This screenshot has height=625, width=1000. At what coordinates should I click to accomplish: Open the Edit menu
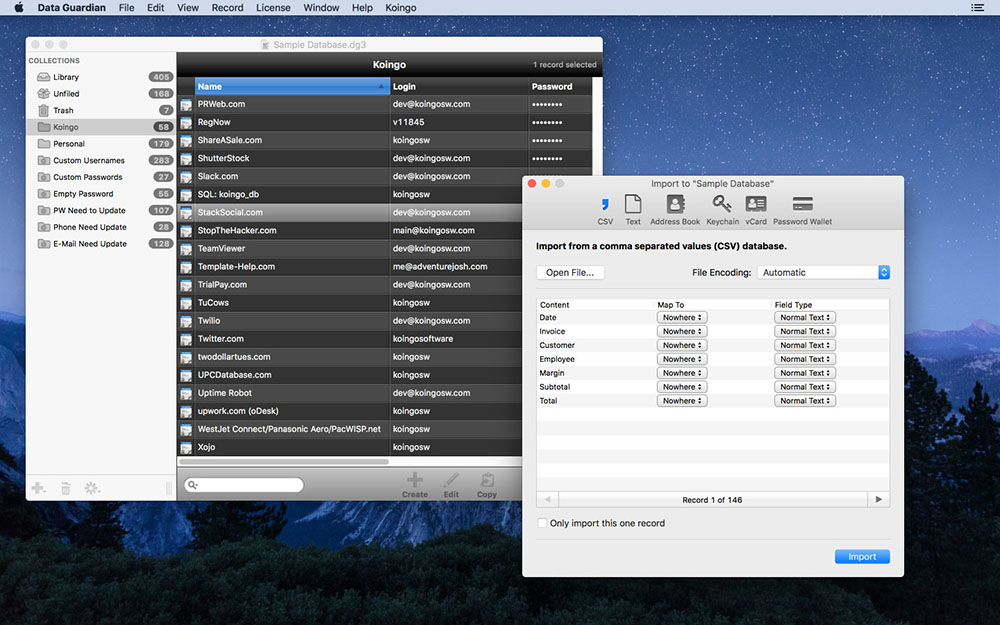(156, 8)
